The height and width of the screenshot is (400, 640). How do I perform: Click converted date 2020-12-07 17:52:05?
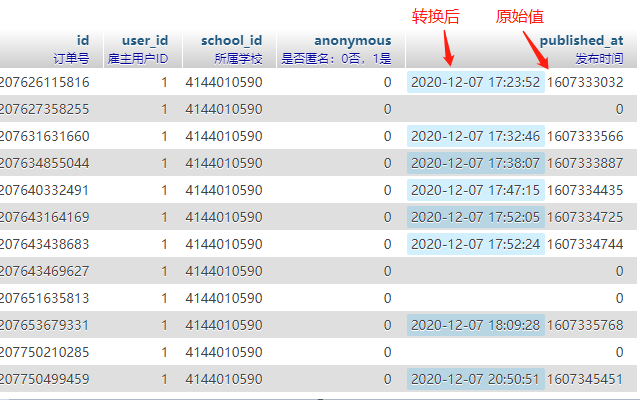476,217
